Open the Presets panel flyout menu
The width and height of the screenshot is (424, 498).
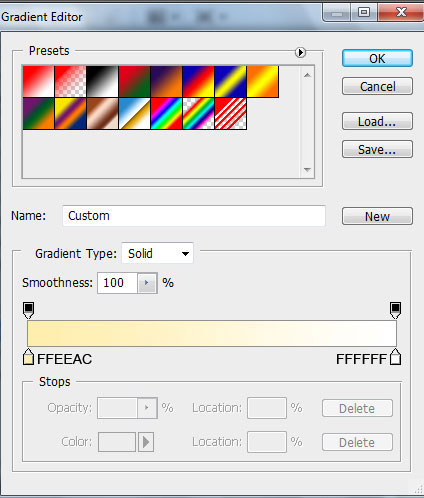[300, 52]
